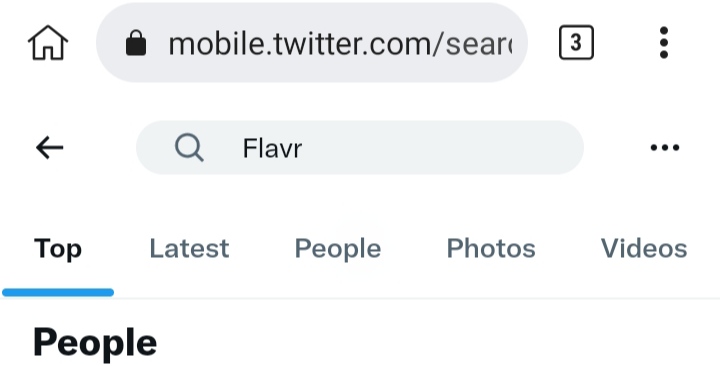Open the tab switcher showing 3 tabs
The width and height of the screenshot is (720, 366).
[576, 43]
